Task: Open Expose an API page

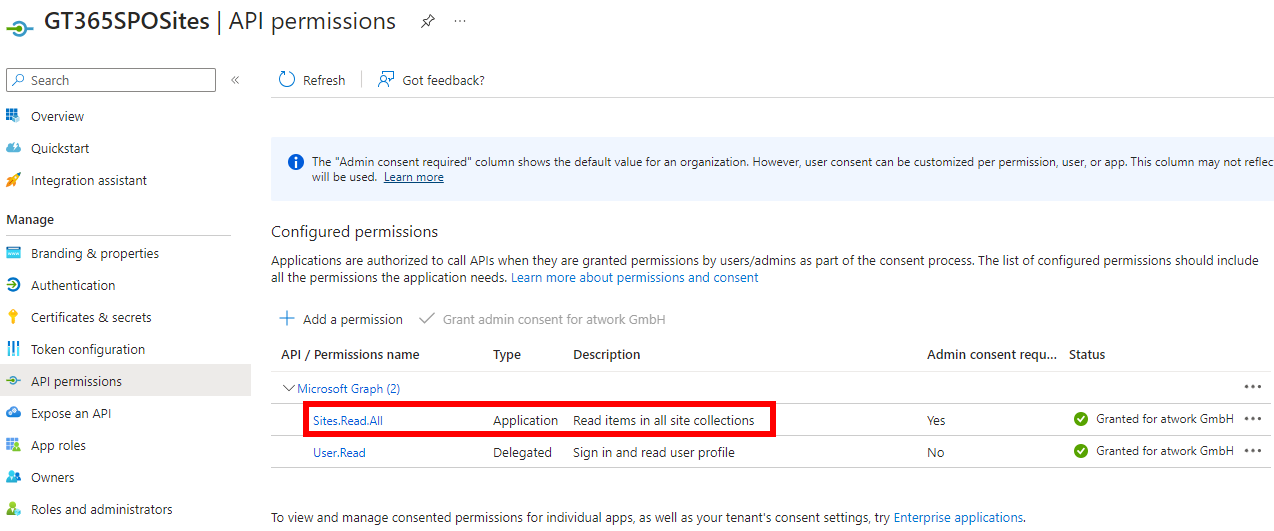Action: pyautogui.click(x=71, y=413)
